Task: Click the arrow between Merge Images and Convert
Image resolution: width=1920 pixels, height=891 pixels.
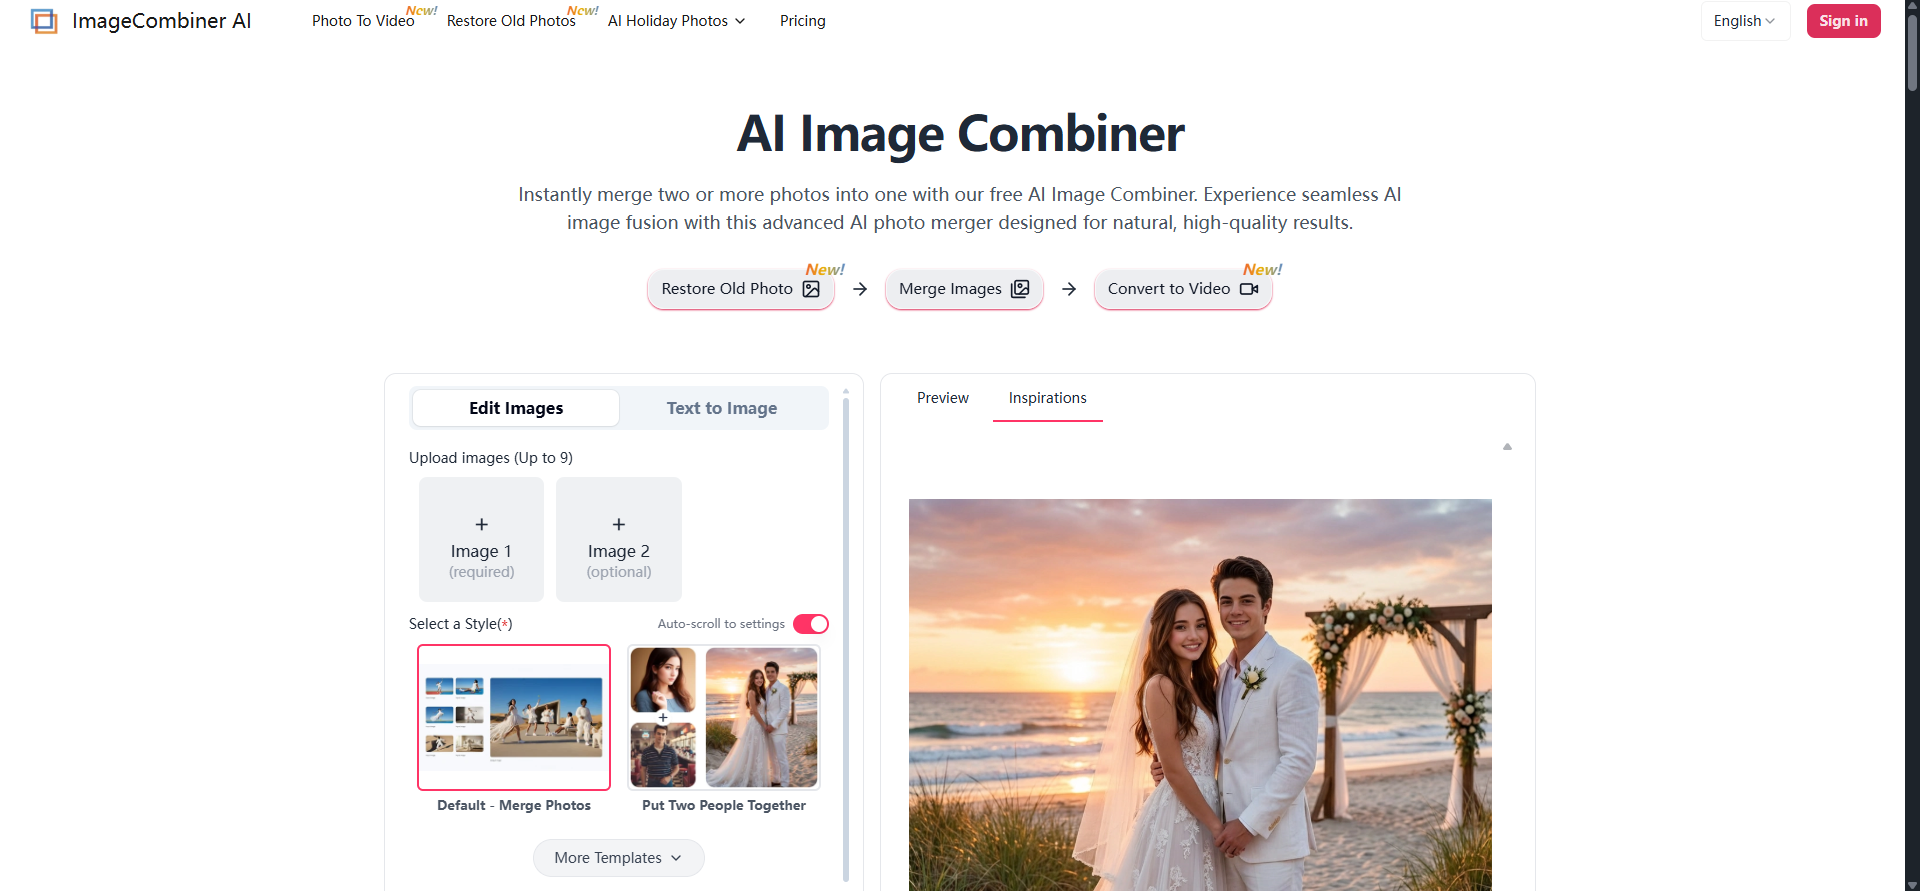Action: click(x=1069, y=289)
